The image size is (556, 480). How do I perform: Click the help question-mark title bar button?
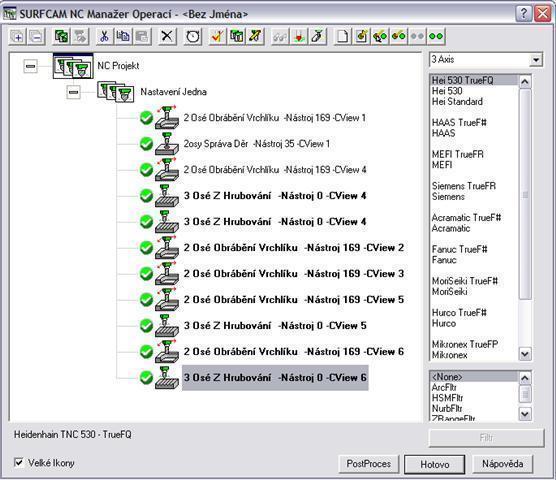click(x=524, y=14)
